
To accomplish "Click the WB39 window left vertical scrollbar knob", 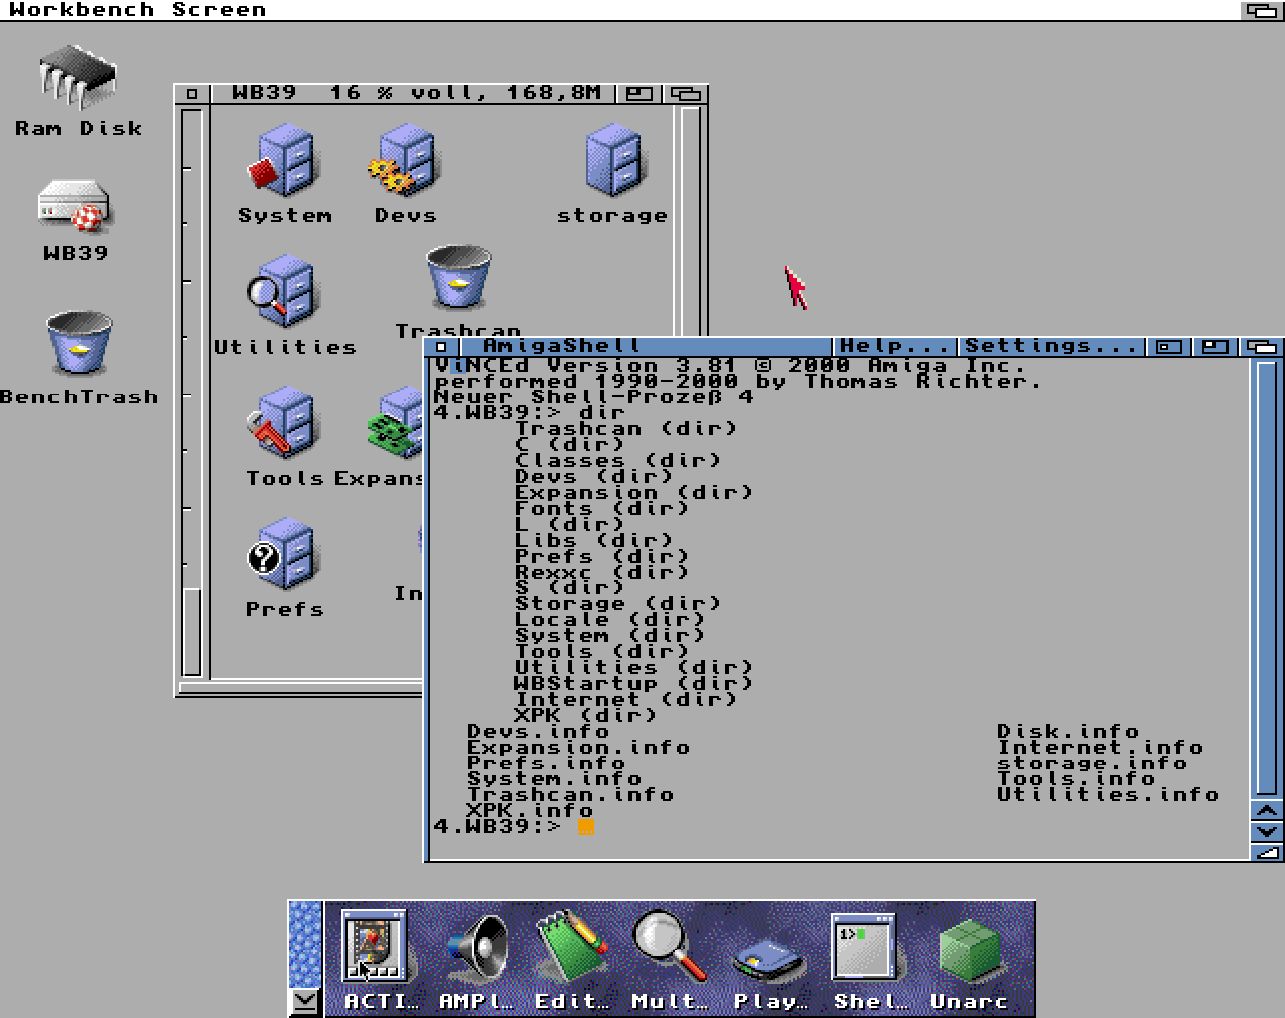I will 192,632.
